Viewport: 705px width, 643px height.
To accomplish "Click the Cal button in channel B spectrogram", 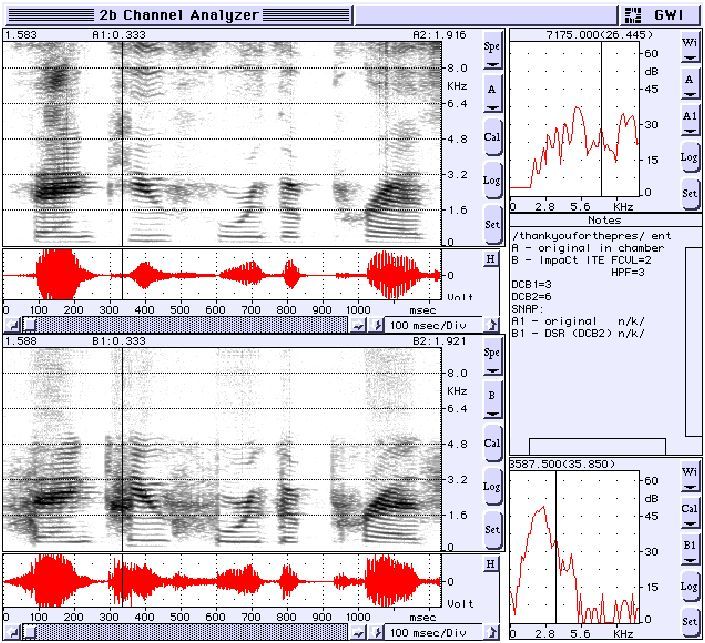I will 492,443.
